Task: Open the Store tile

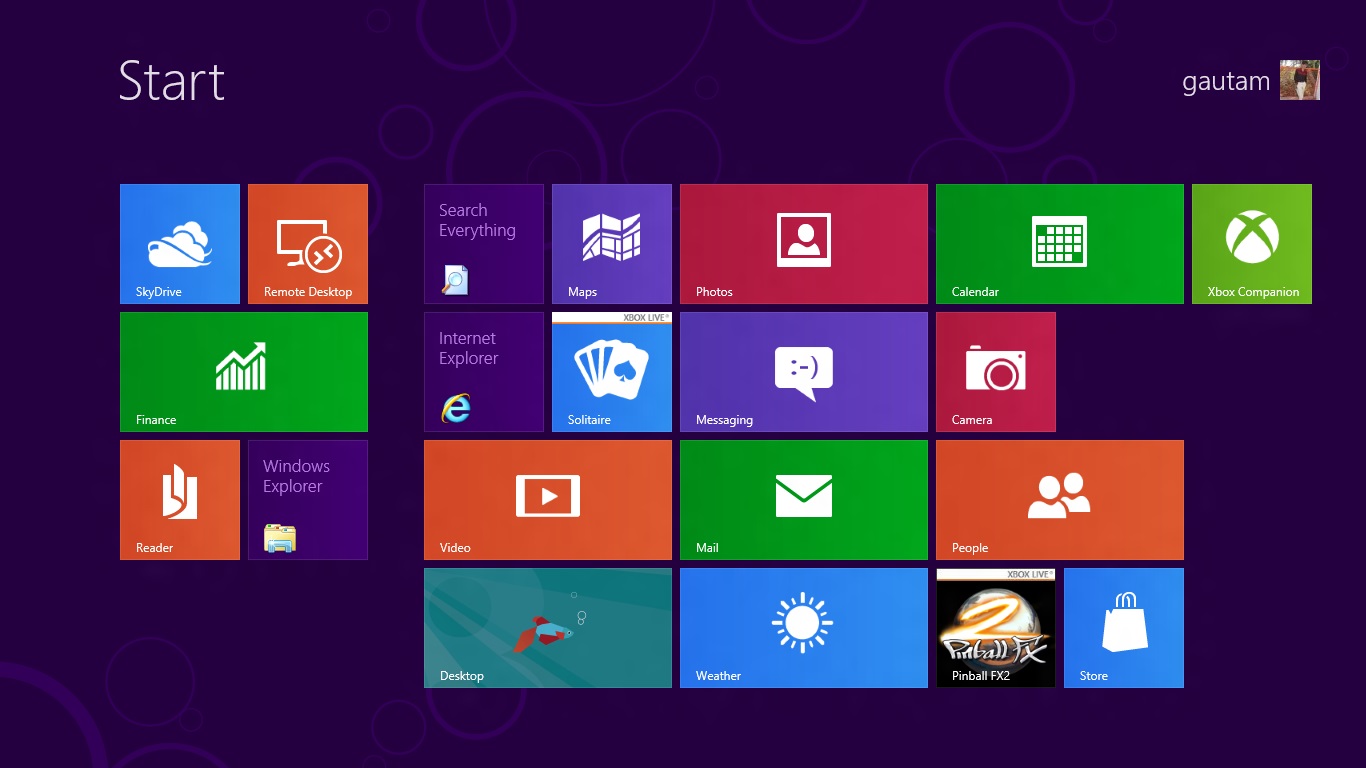Action: [1124, 628]
